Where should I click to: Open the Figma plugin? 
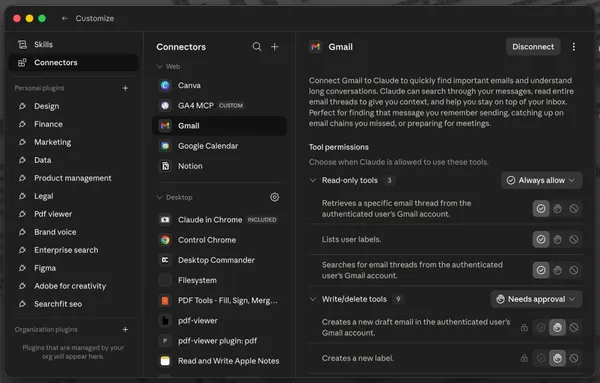click(x=73, y=268)
